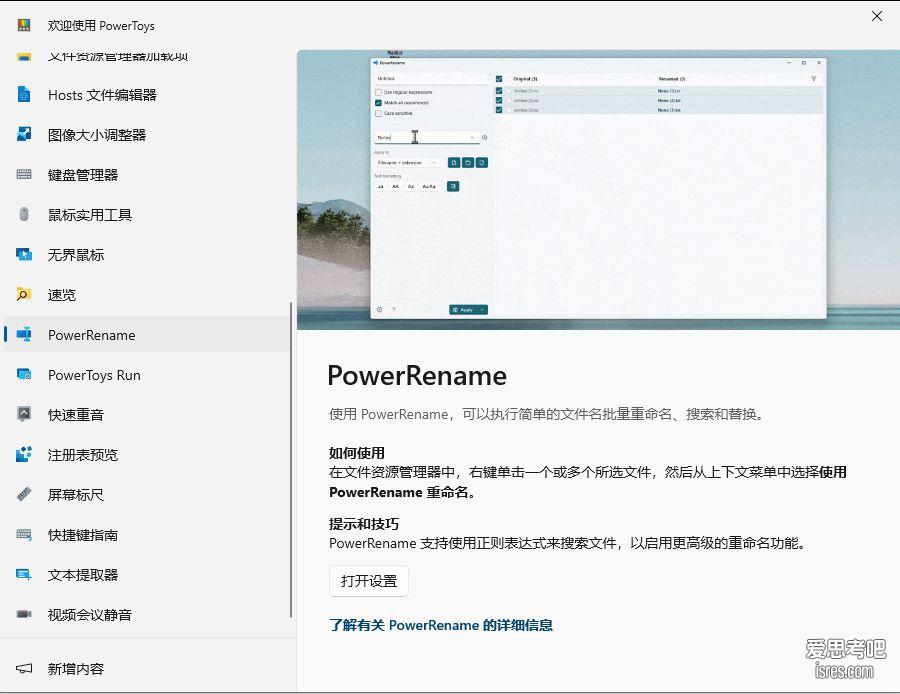Viewport: 900px width, 694px height.
Task: Select 鼠标实用工具 in sidebar
Action: pos(146,215)
